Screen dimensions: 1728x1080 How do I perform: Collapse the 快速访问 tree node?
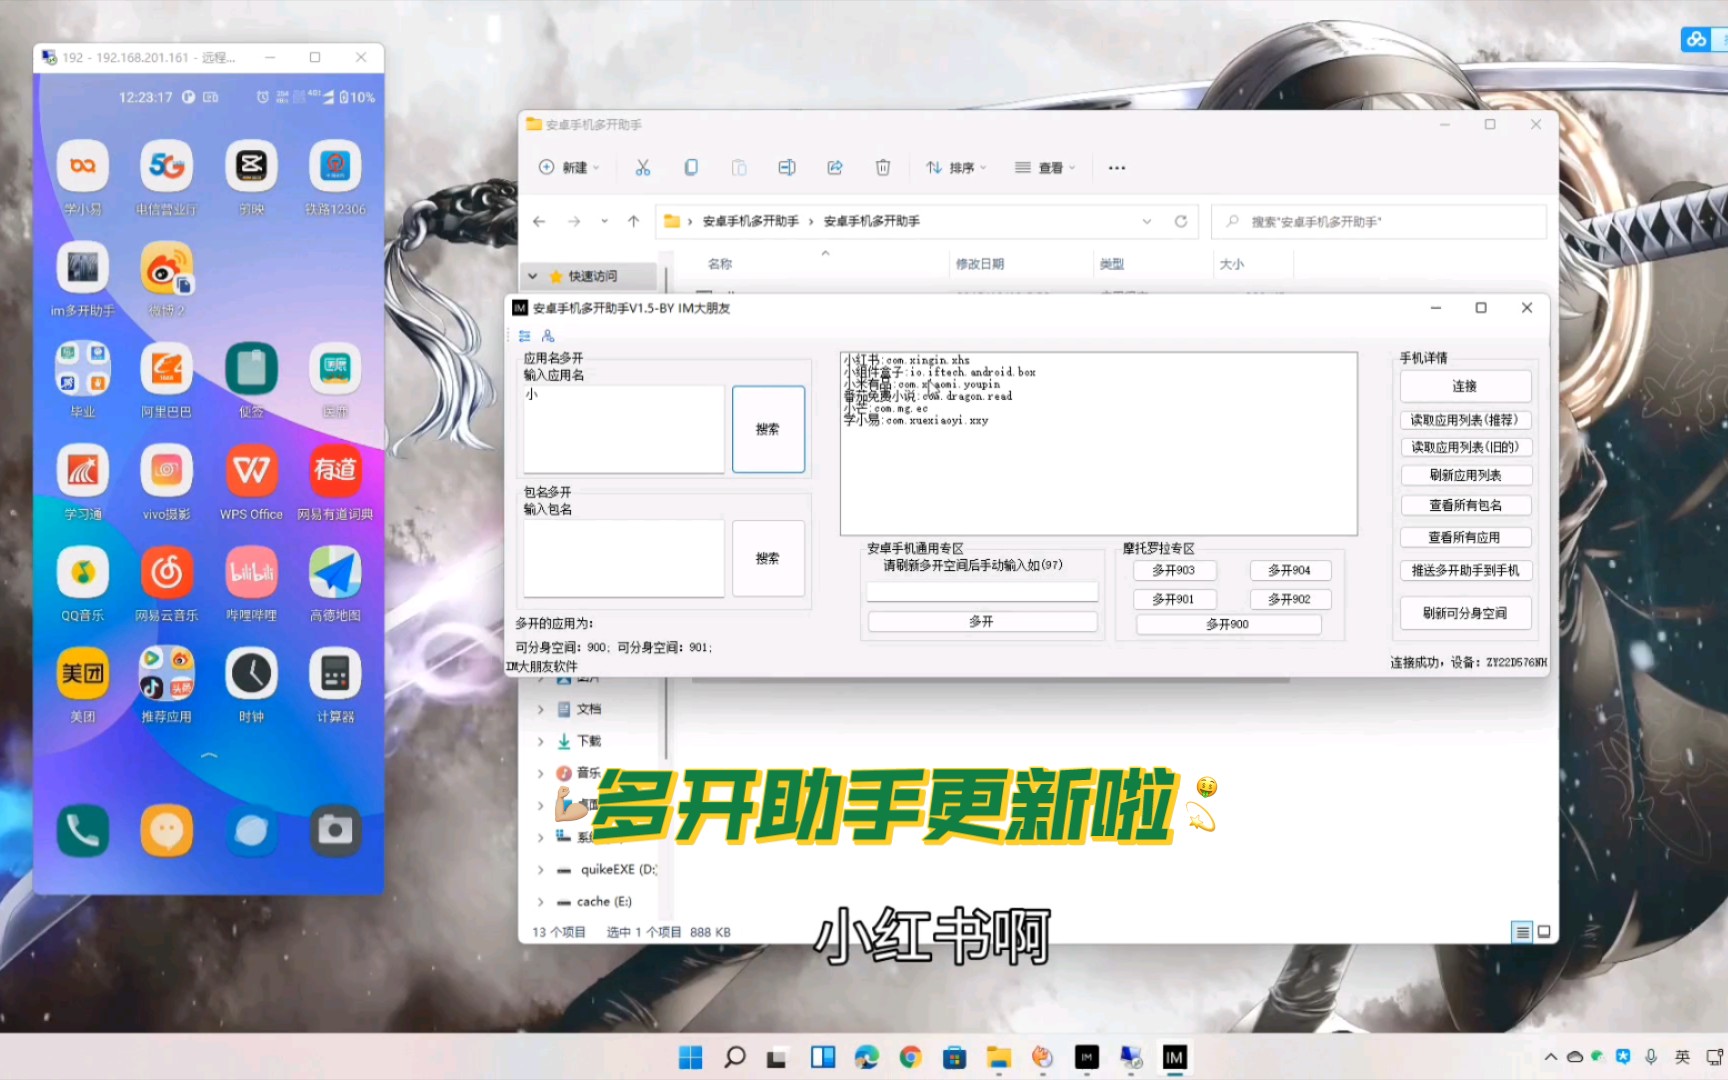tap(533, 276)
